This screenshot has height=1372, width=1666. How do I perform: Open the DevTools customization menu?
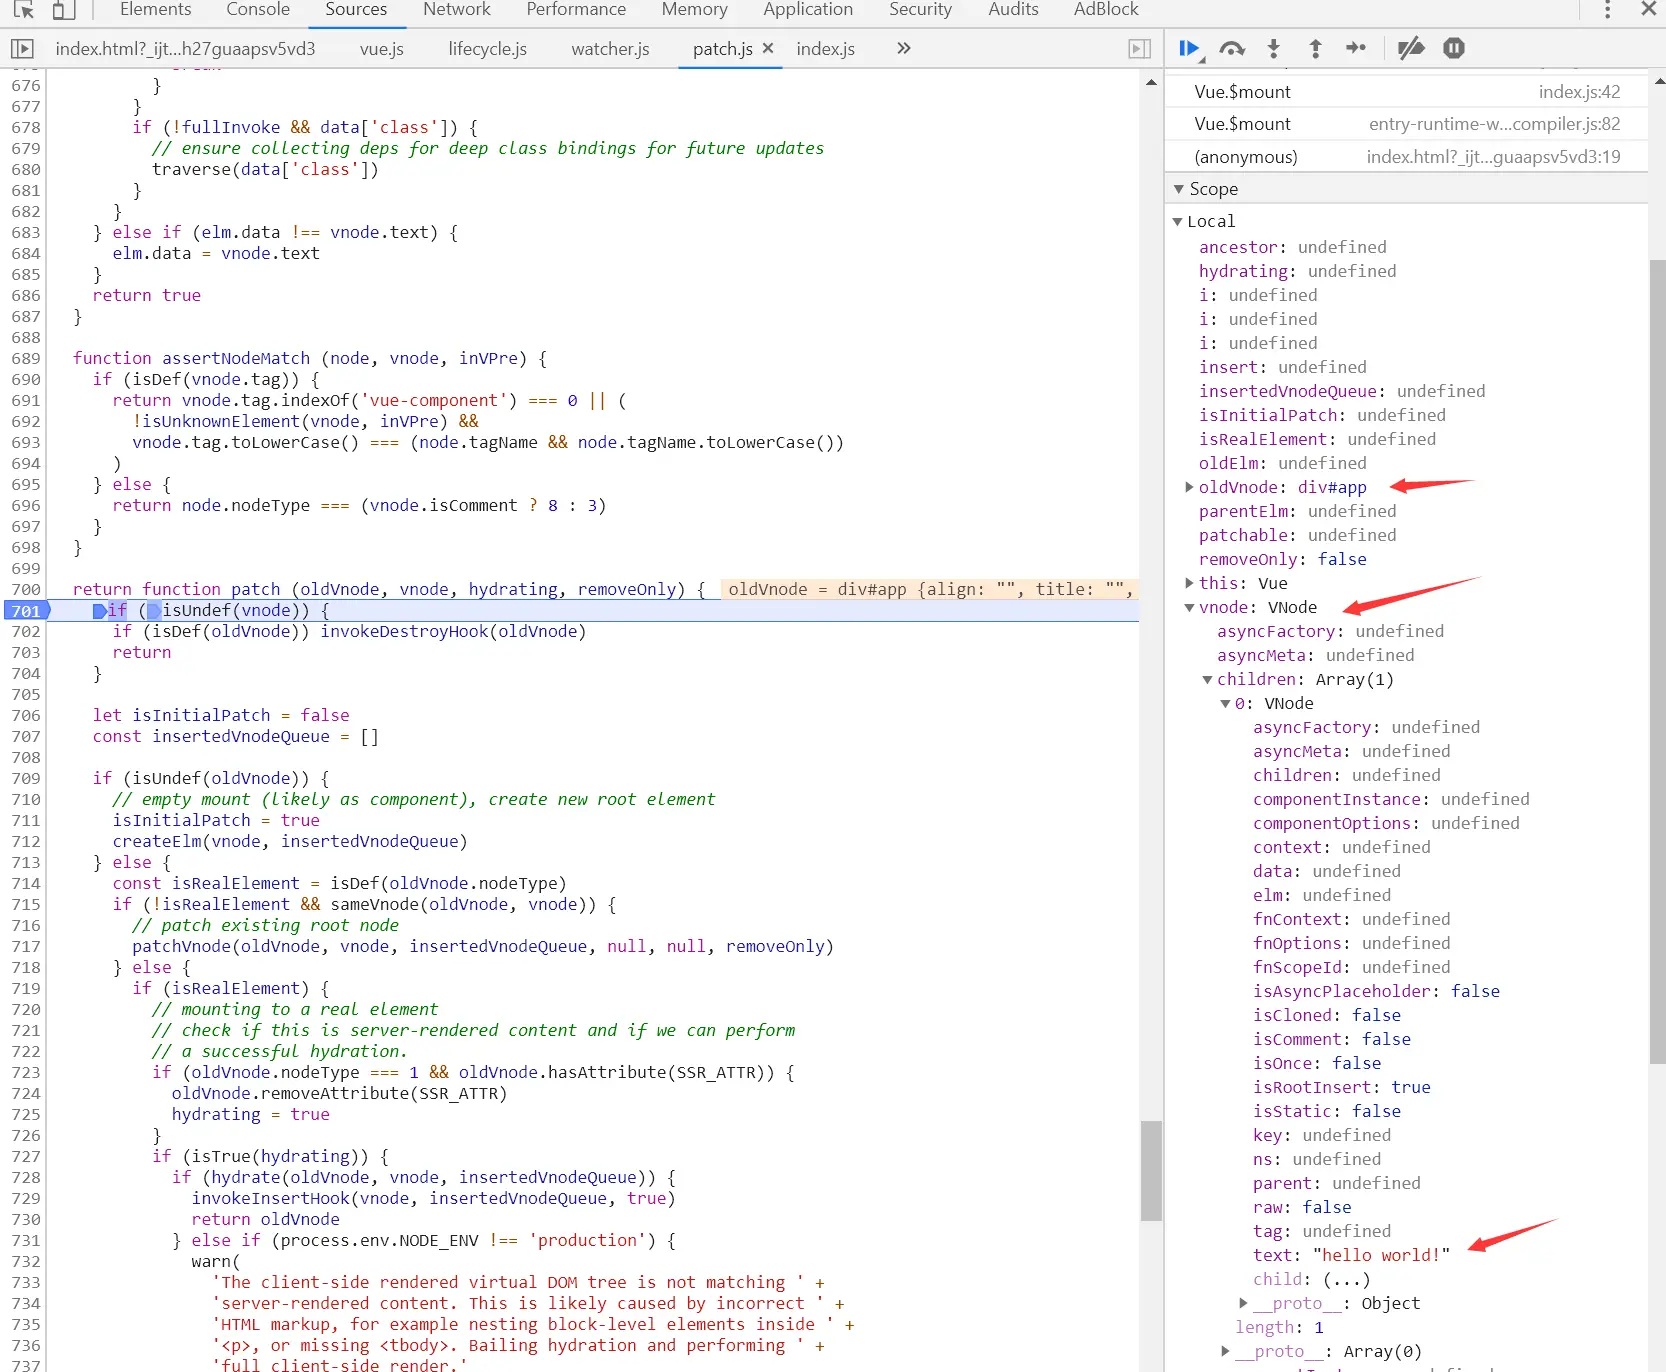click(x=1606, y=10)
